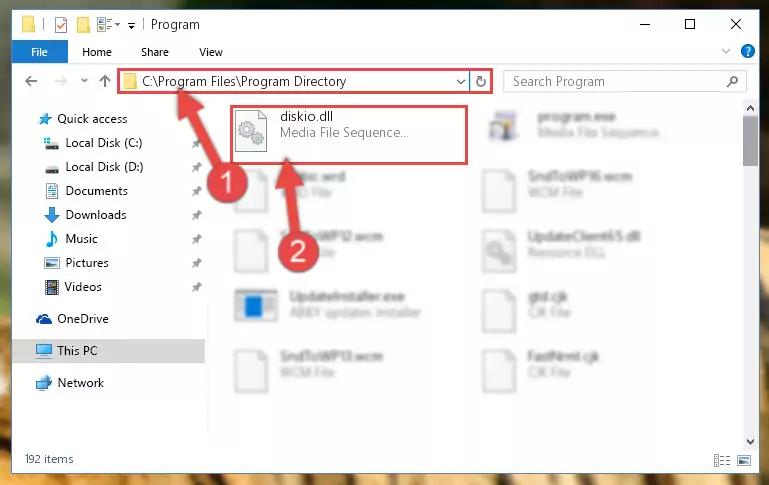The image size is (769, 485).
Task: Click the Search Program box
Action: pos(625,81)
